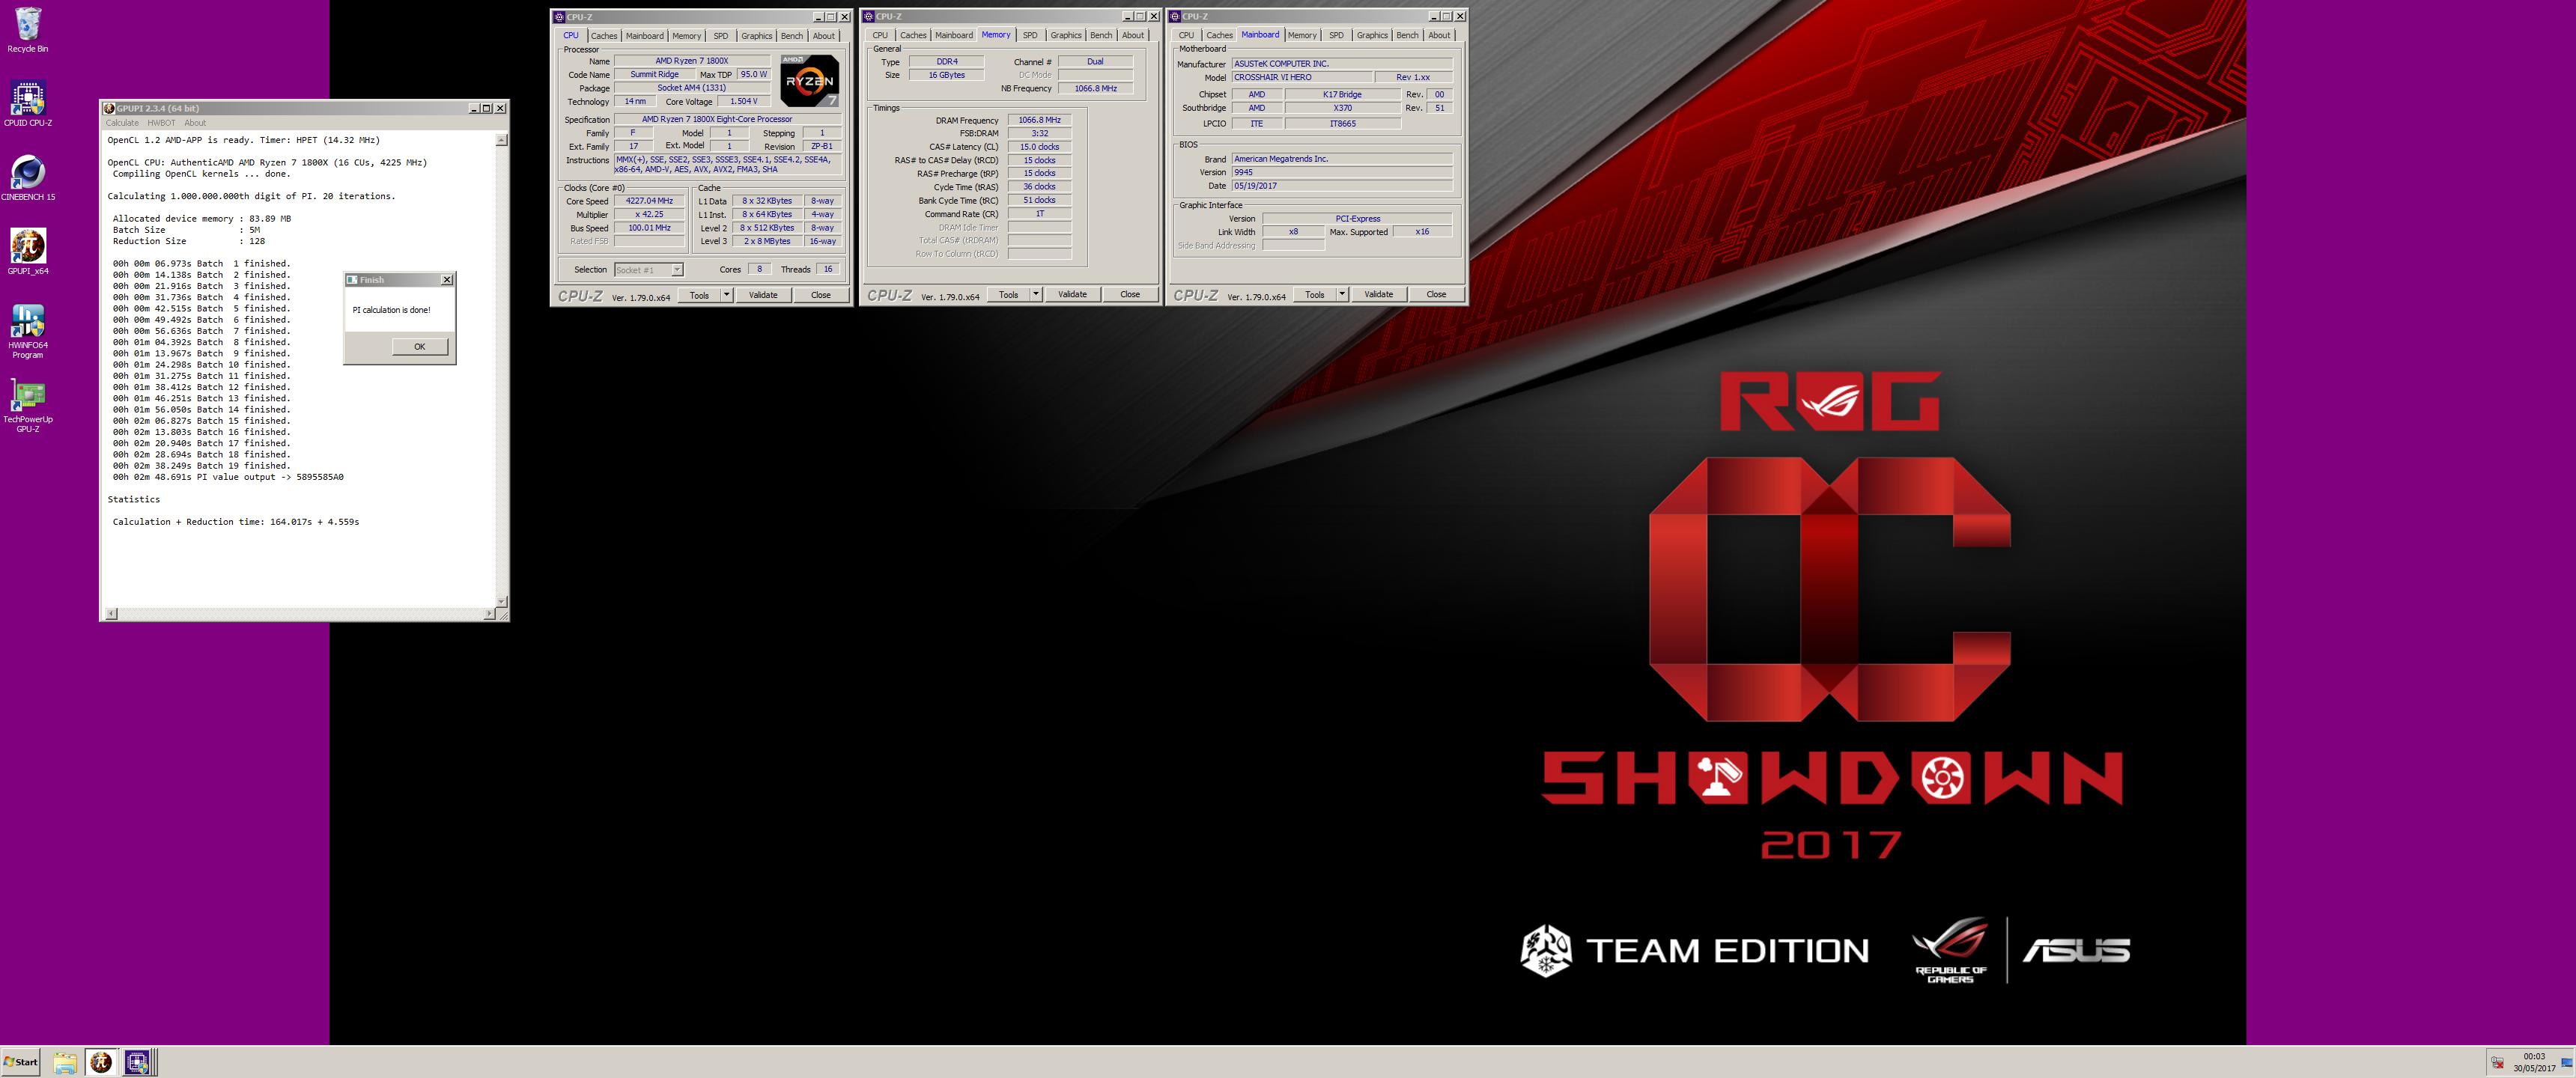Click processor name AMD Ryzen 7 1800X
Screen dimensions: 2576x1078
click(692, 61)
